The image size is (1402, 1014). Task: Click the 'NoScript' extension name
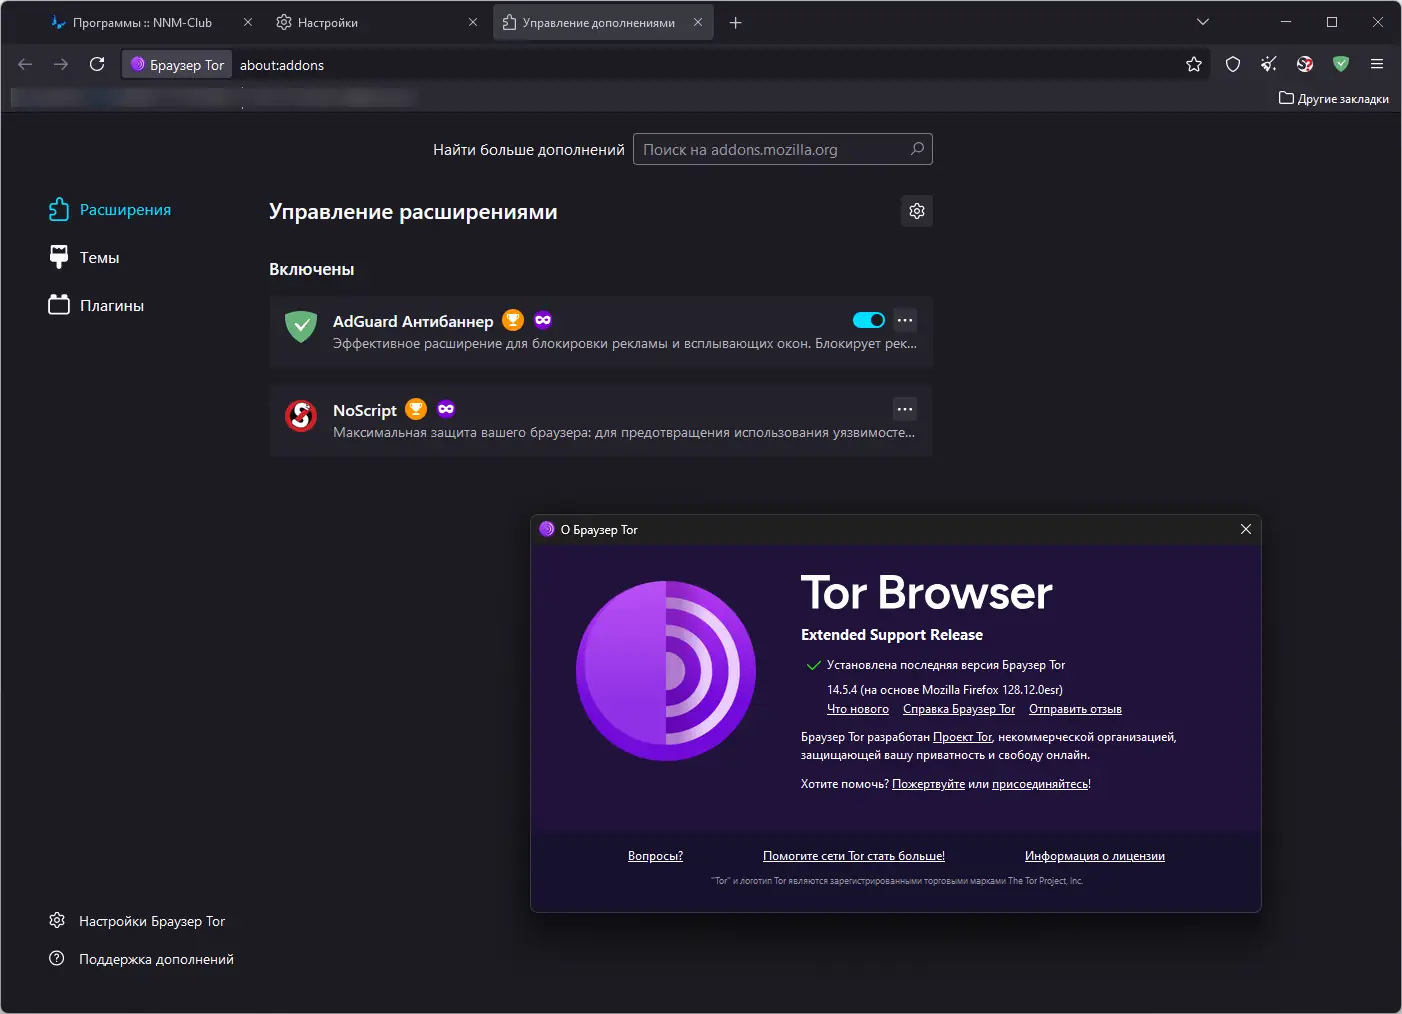(x=365, y=410)
